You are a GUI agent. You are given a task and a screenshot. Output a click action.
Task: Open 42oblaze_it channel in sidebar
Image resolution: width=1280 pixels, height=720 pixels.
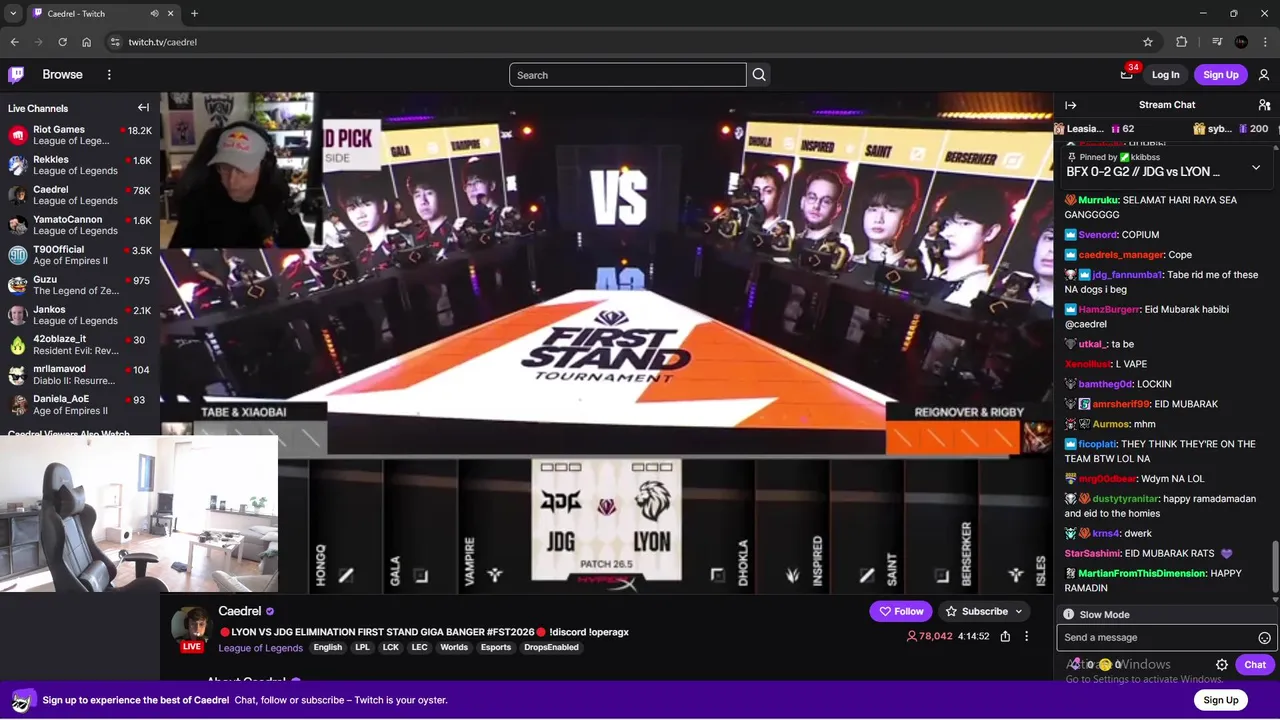(x=80, y=345)
